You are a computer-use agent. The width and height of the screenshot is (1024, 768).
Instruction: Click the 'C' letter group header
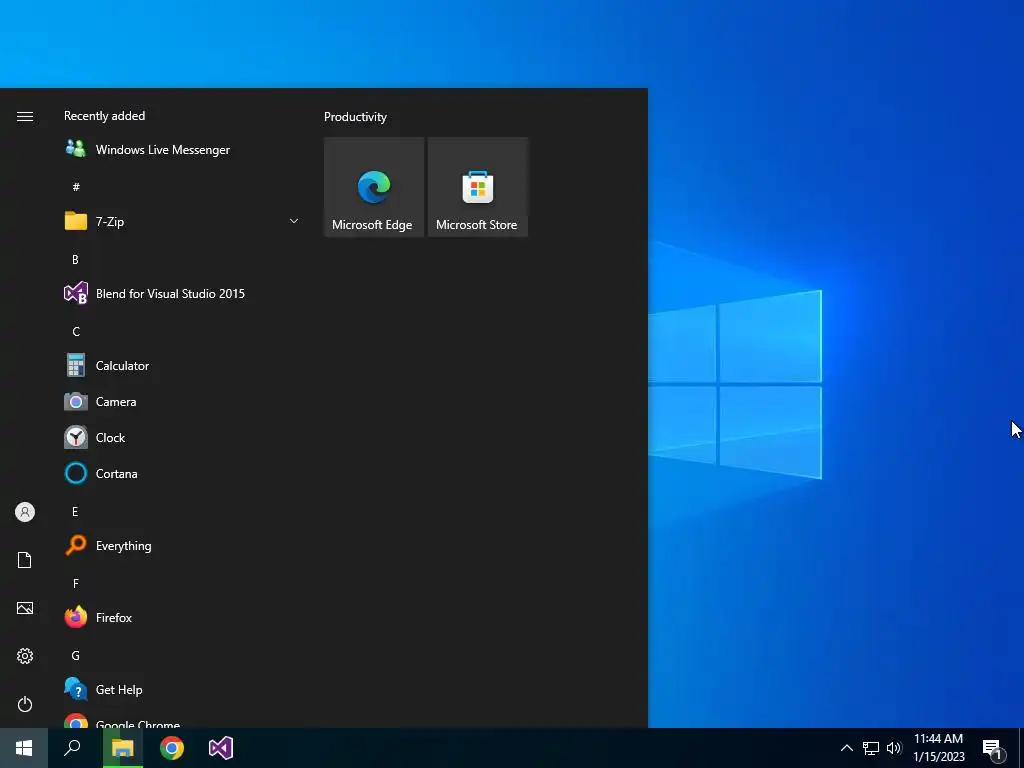pyautogui.click(x=76, y=332)
